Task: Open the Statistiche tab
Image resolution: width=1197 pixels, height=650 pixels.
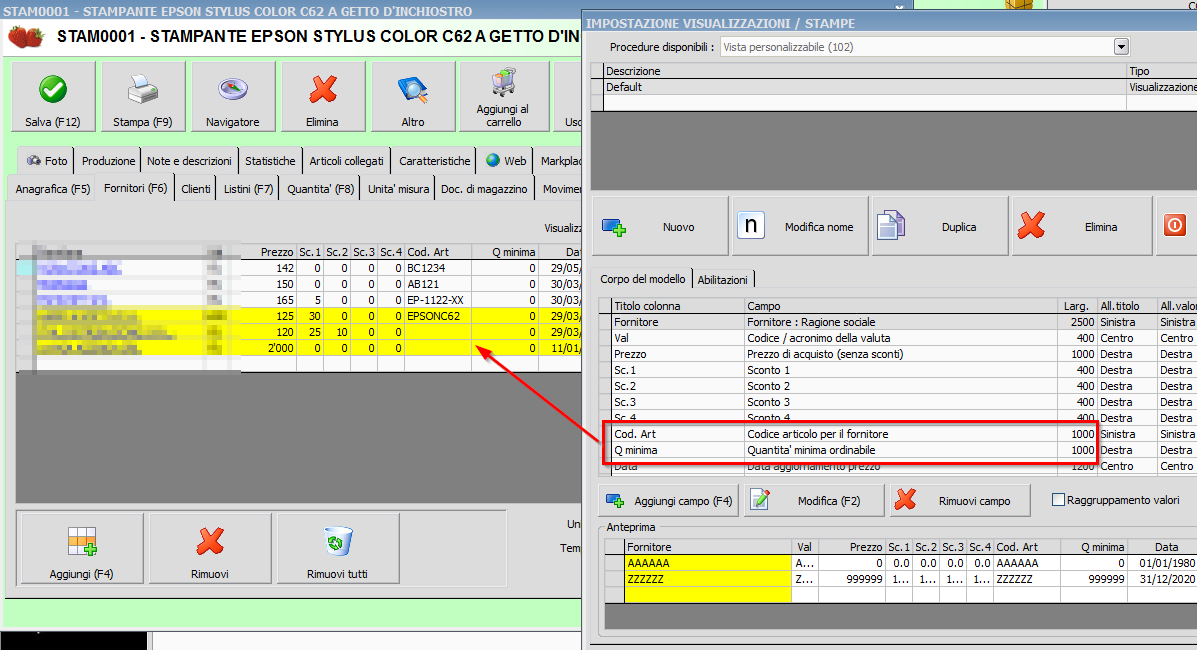Action: pos(270,161)
